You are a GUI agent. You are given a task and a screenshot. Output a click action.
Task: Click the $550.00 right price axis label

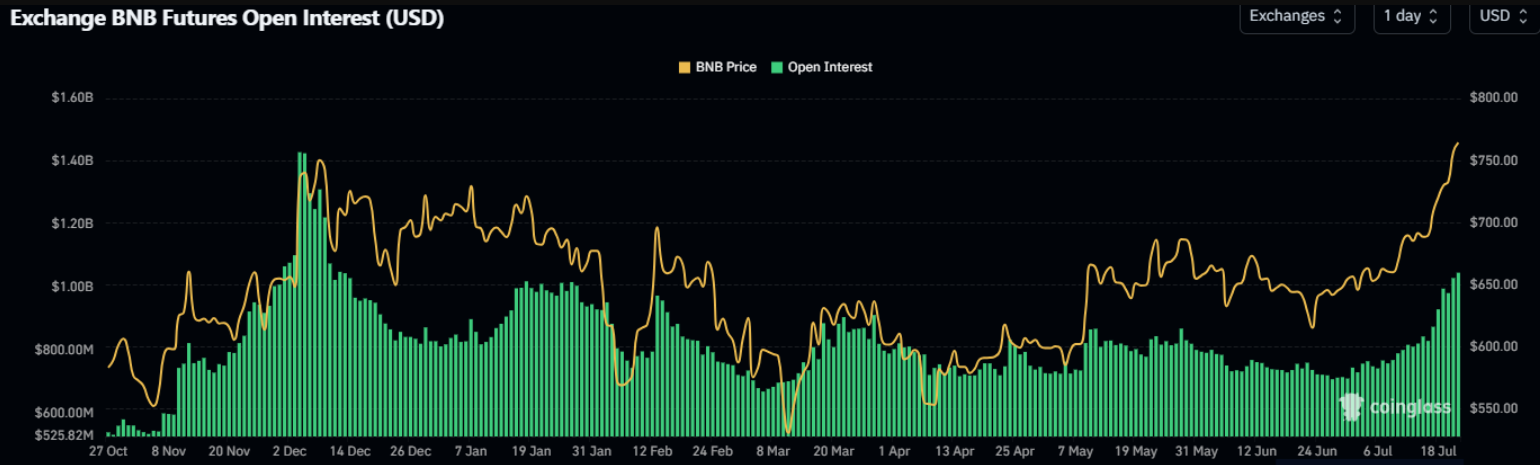coord(1494,409)
